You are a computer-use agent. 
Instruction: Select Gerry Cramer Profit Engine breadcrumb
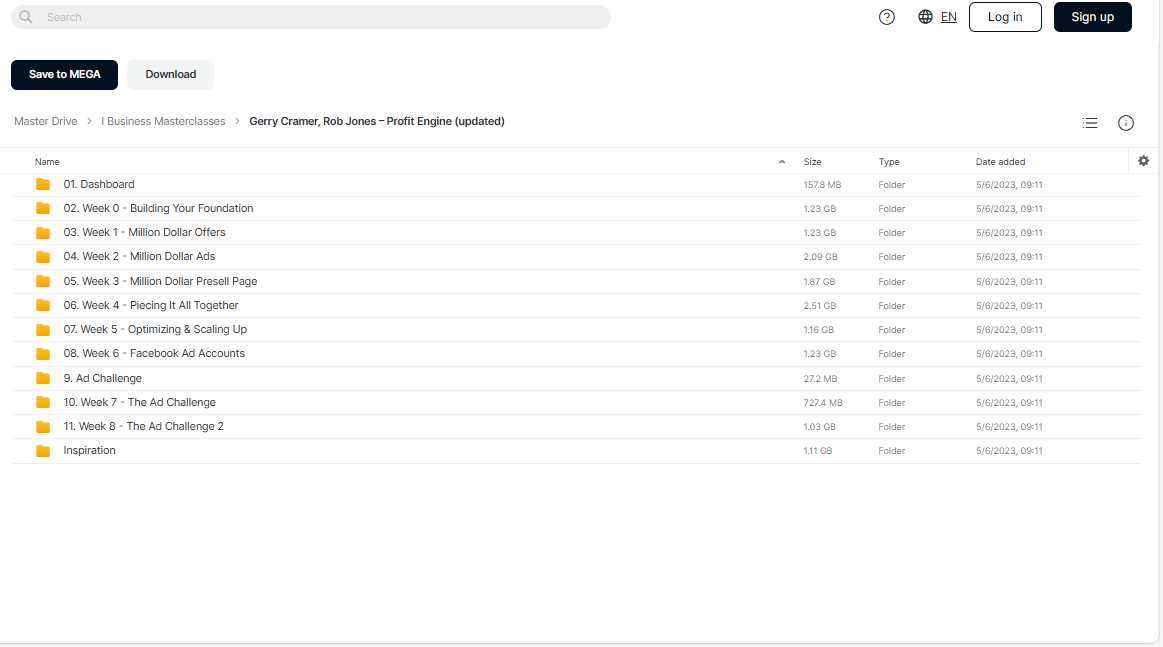pyautogui.click(x=377, y=121)
